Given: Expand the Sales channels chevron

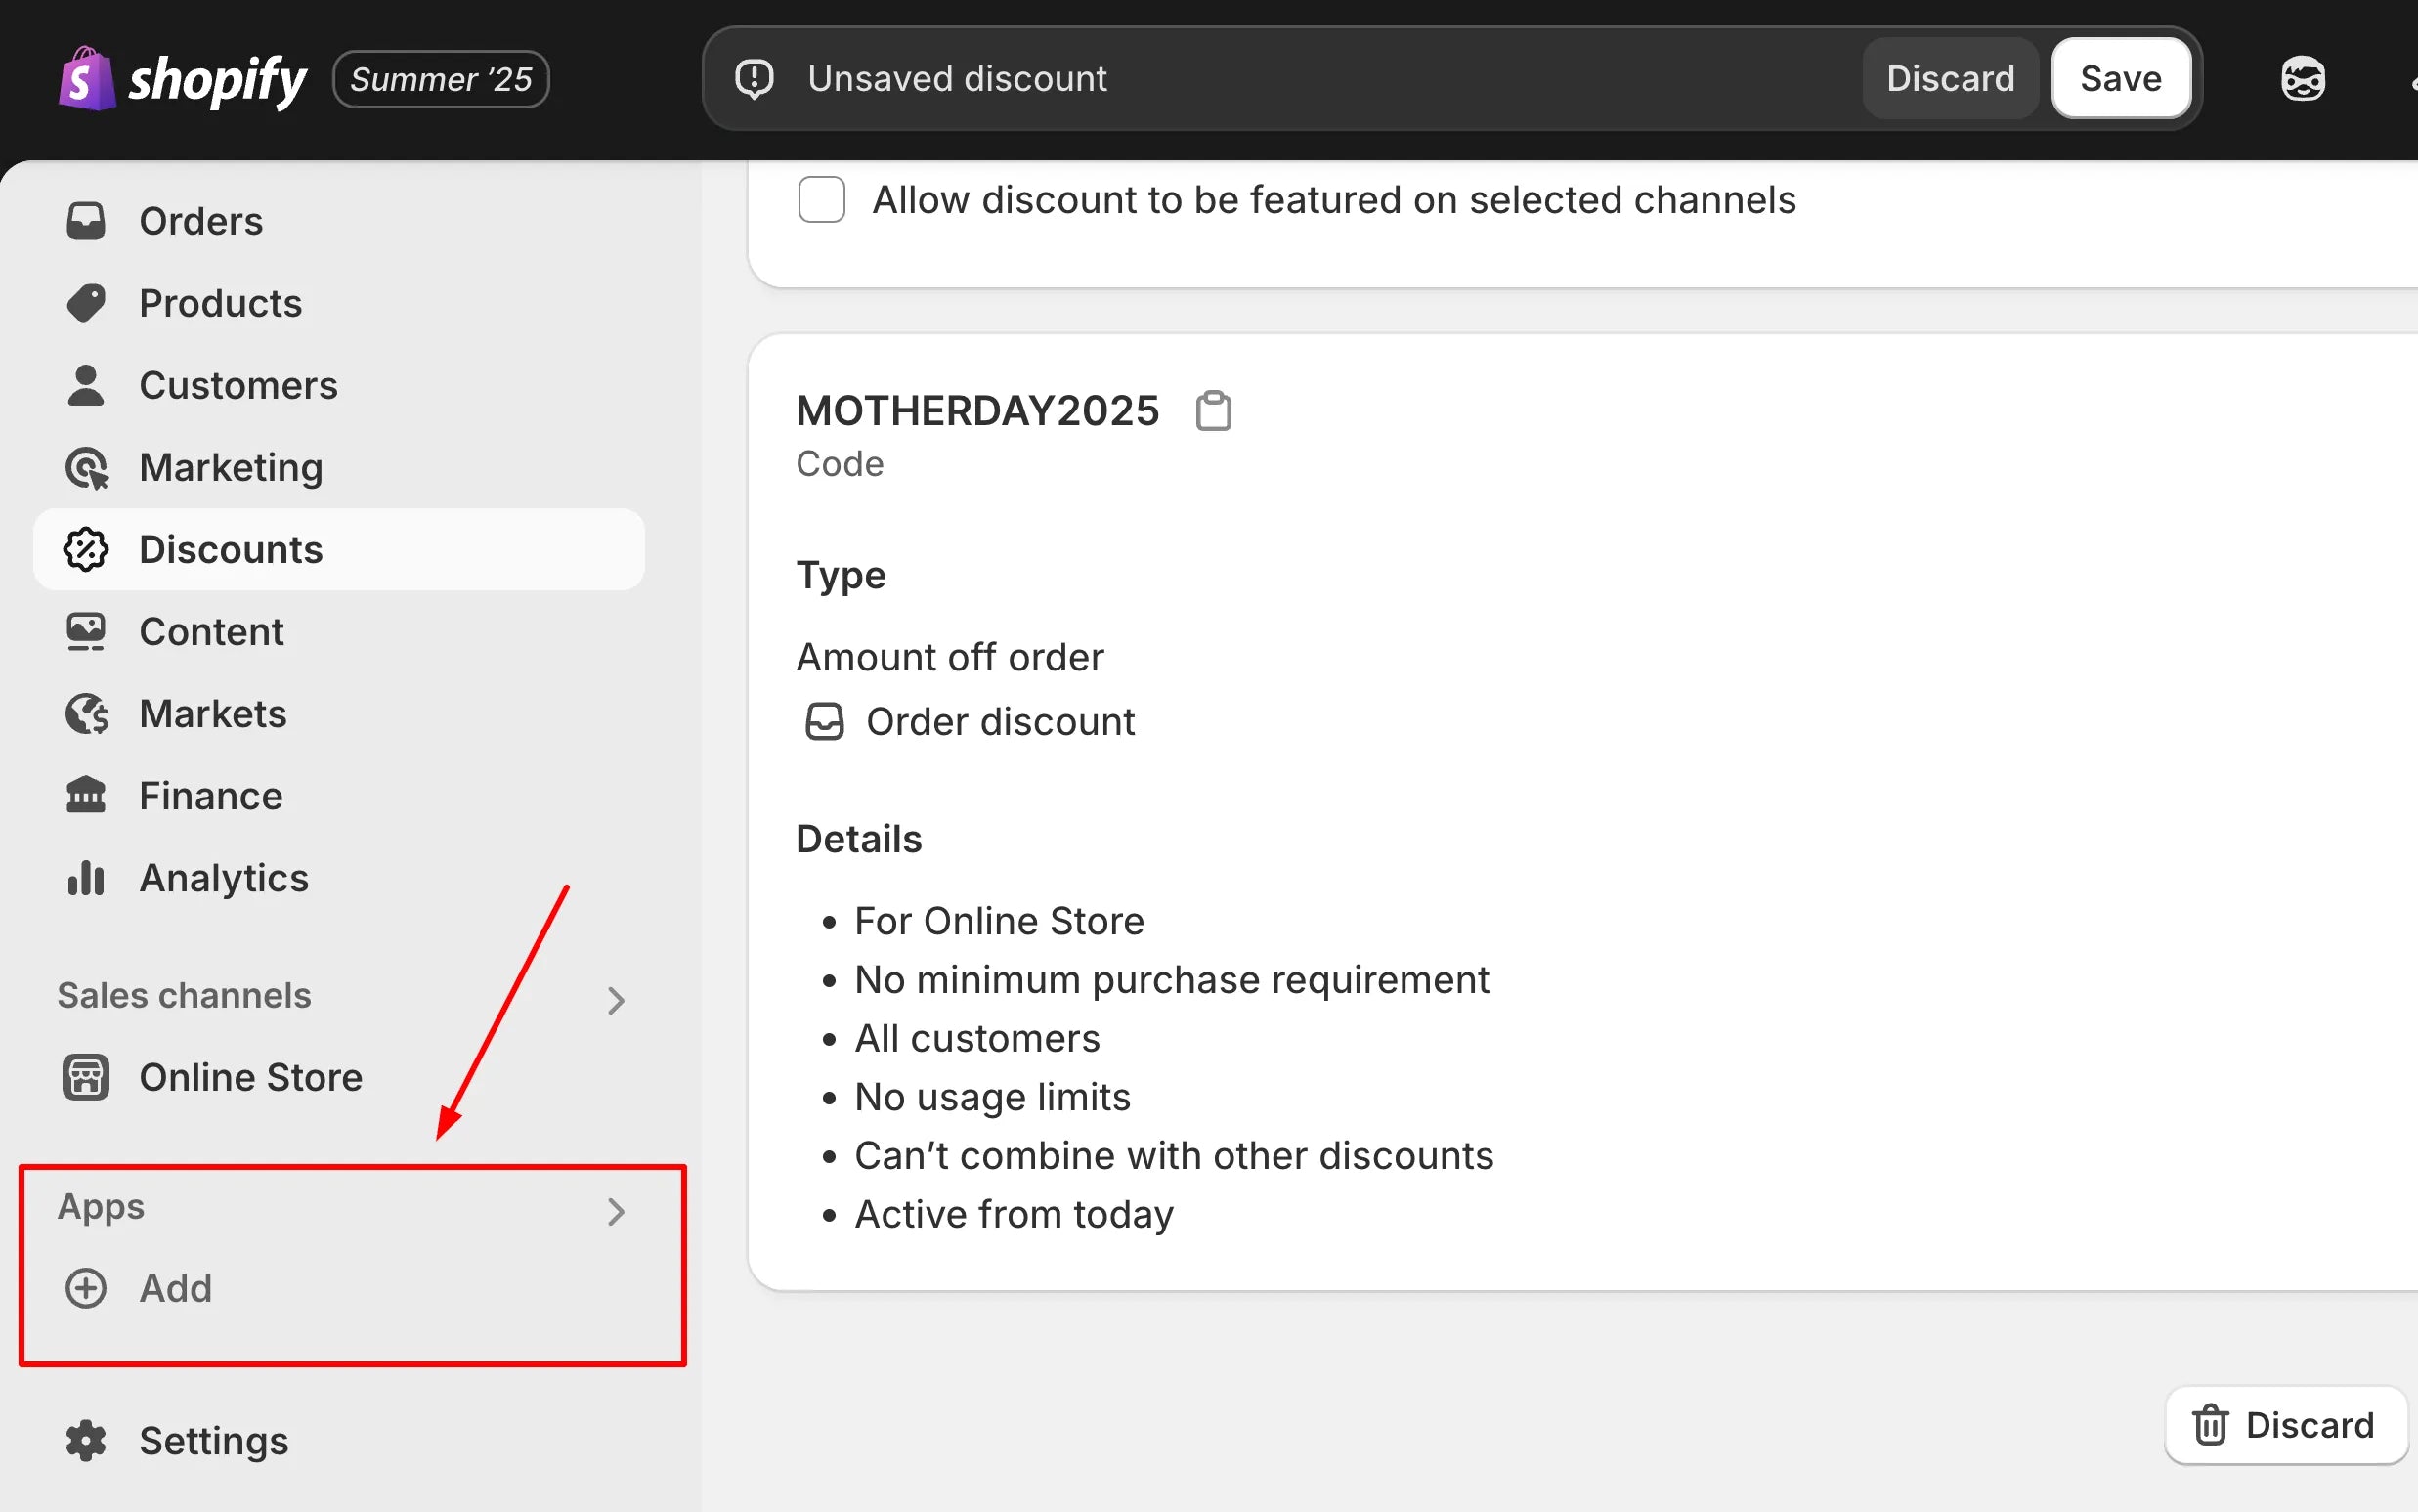Looking at the screenshot, I should coord(616,1000).
